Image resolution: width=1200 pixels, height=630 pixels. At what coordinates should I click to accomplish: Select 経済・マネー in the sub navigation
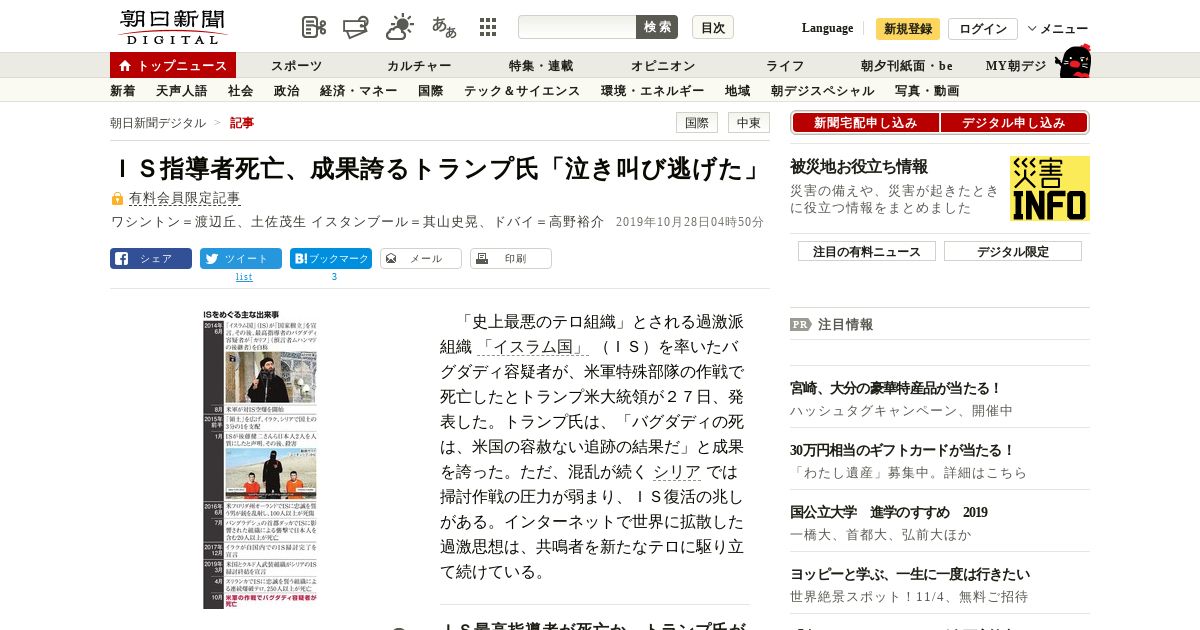point(358,91)
